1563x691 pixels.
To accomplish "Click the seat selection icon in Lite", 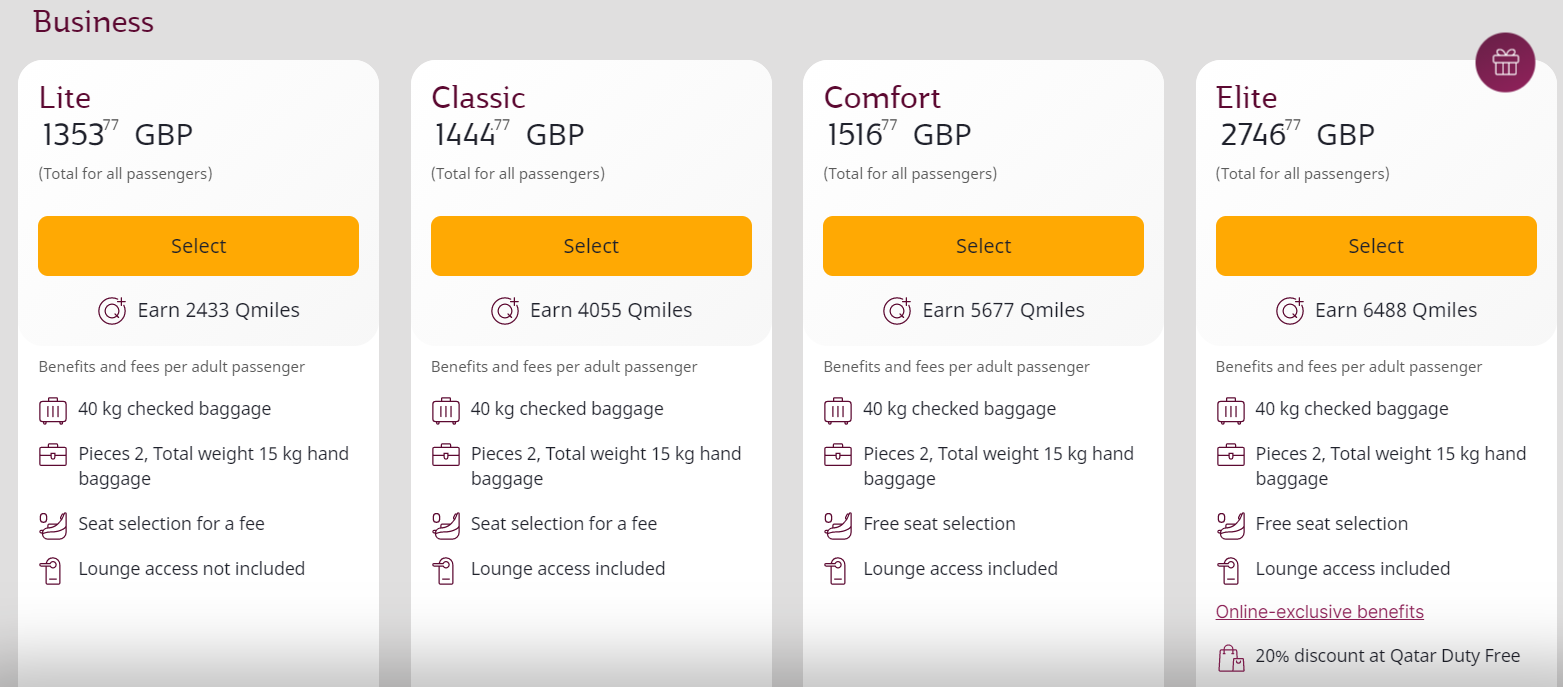I will pos(52,525).
